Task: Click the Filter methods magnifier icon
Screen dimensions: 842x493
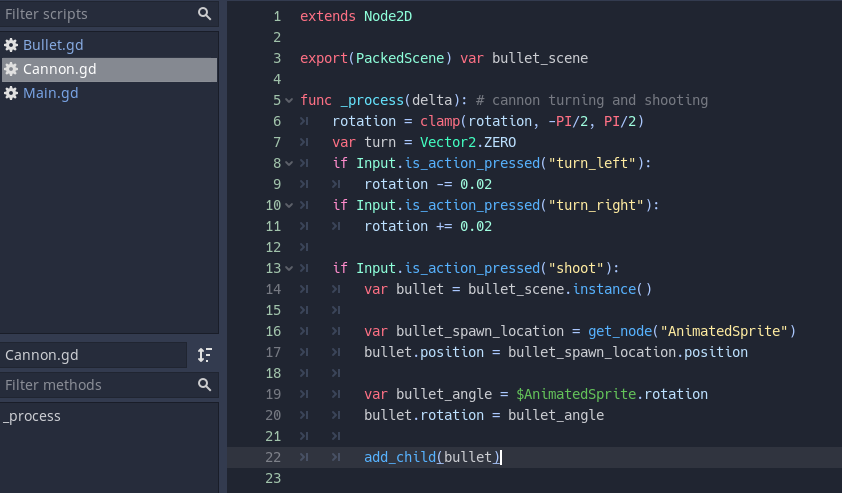Action: [204, 385]
